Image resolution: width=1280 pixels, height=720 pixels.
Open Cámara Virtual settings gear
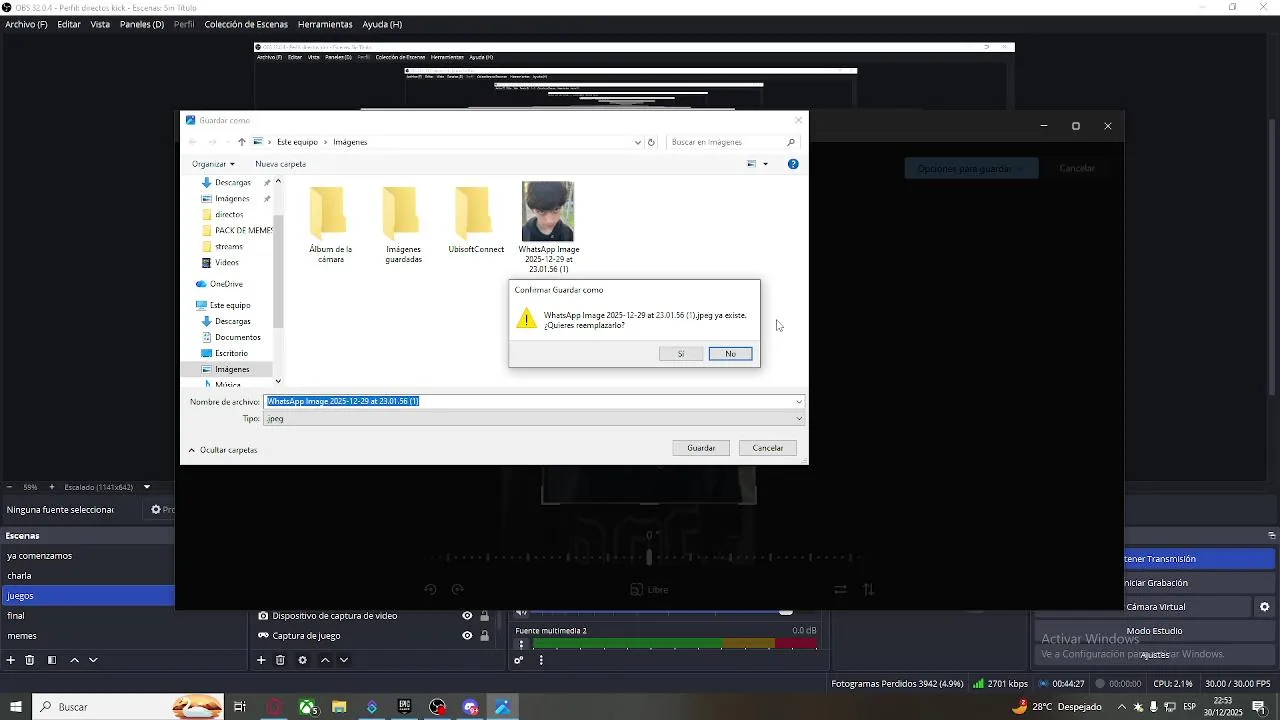pyautogui.click(x=1265, y=607)
